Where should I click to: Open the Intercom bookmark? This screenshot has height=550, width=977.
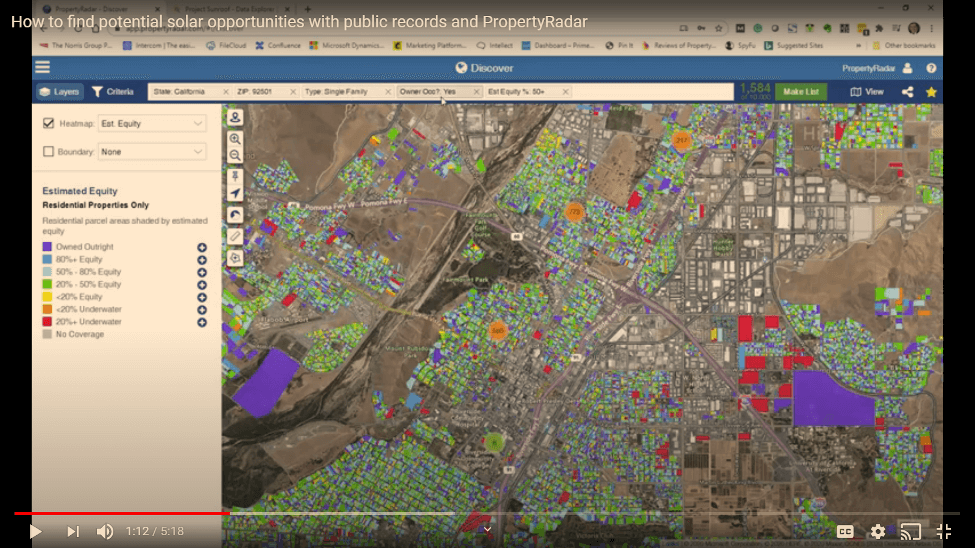pyautogui.click(x=161, y=45)
